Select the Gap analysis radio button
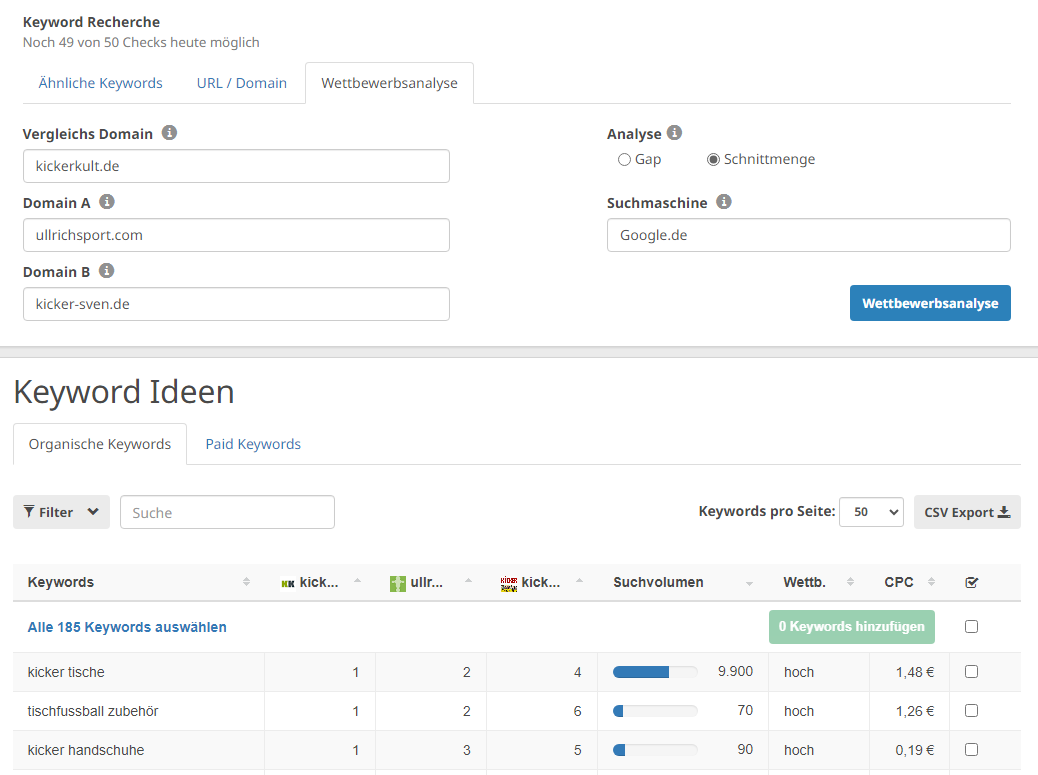1038x775 pixels. click(624, 160)
